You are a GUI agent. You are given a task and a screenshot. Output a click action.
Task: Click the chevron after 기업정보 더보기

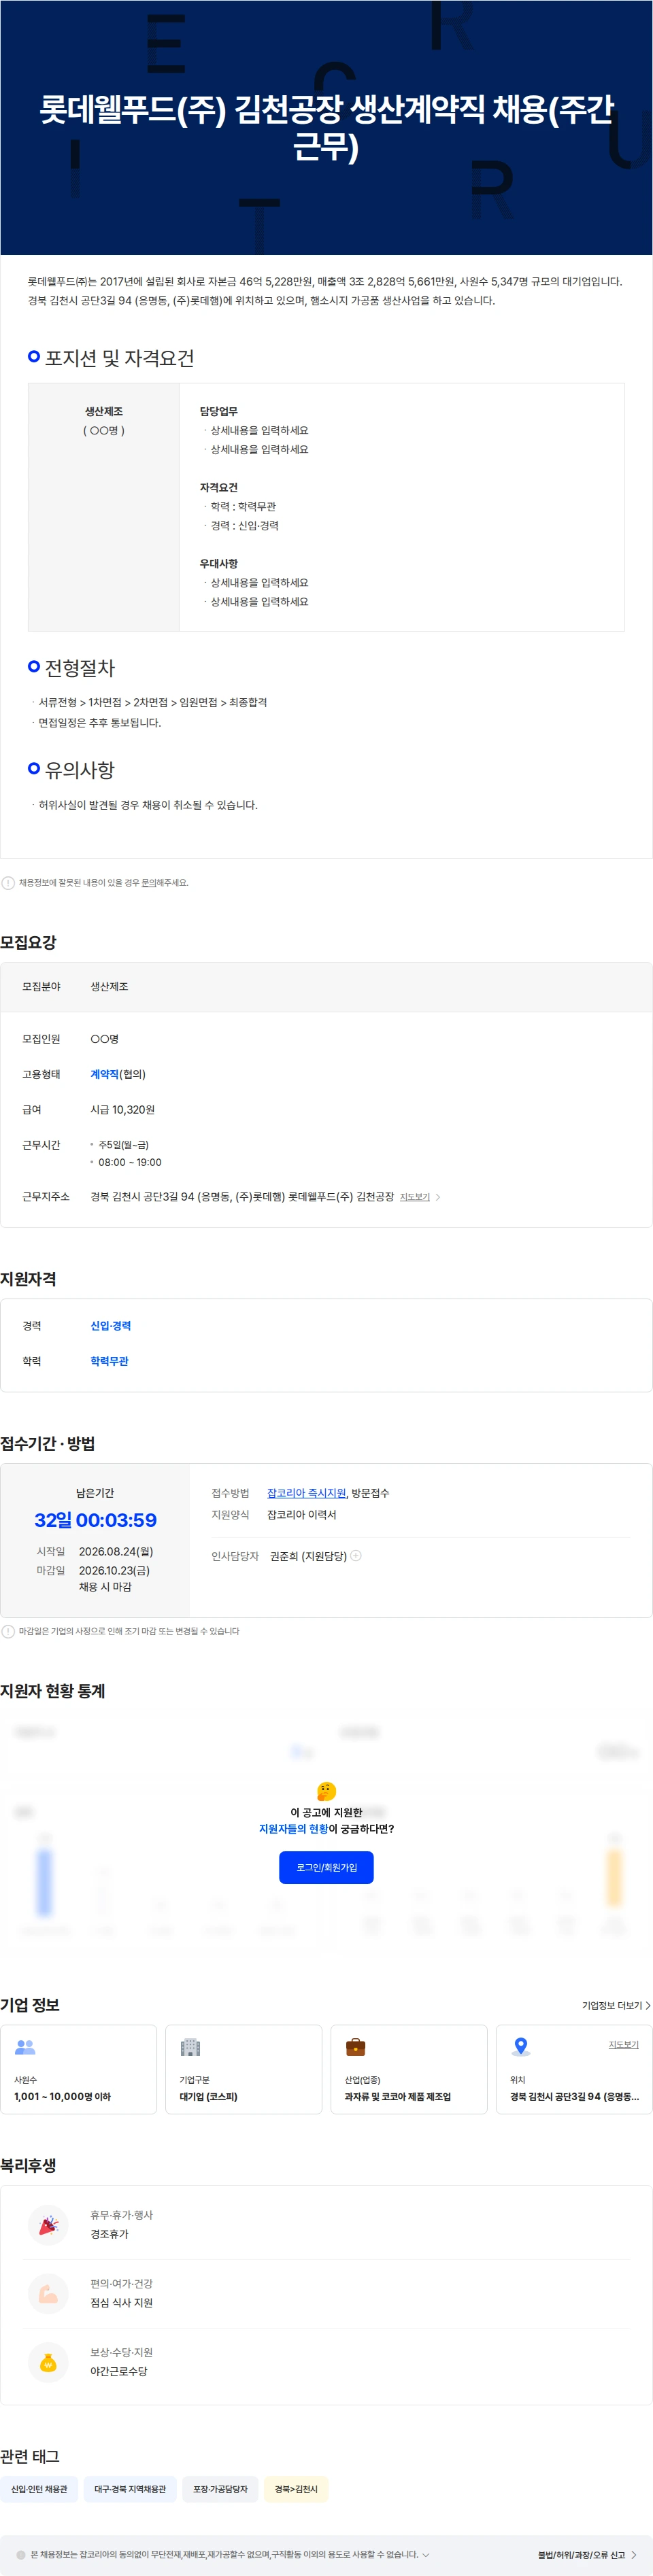648,2005
